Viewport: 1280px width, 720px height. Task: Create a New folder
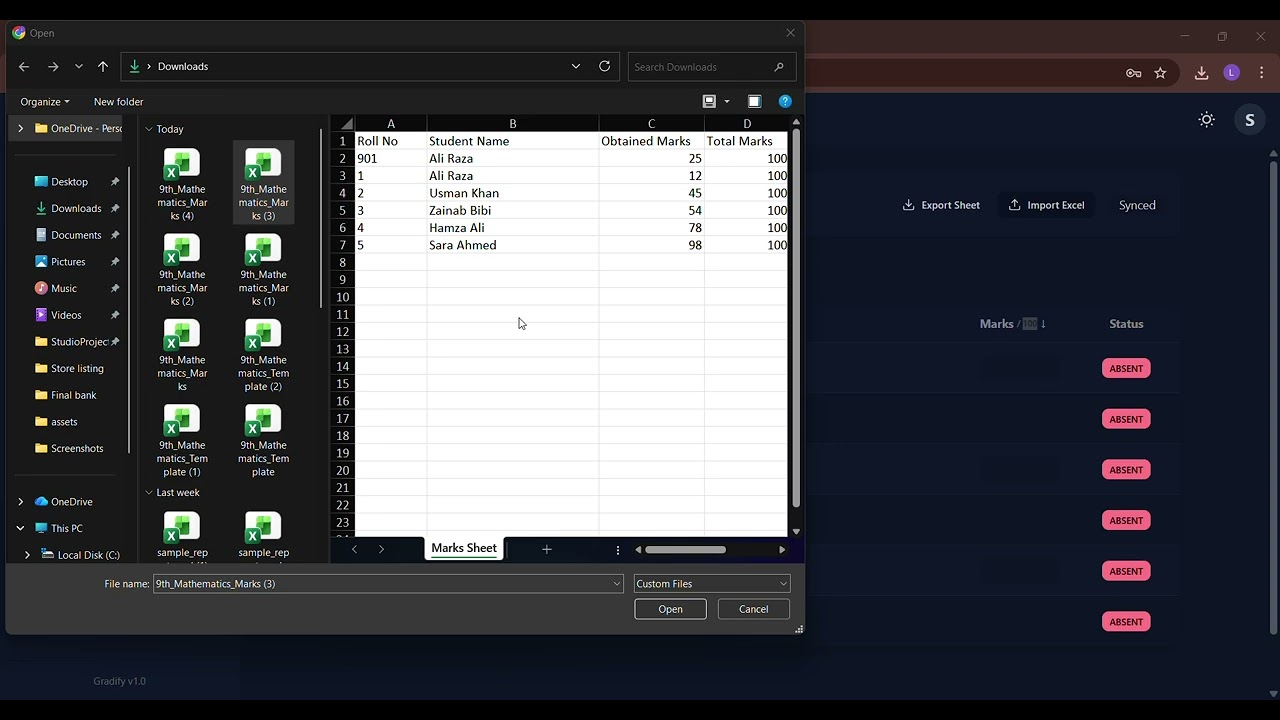coord(118,102)
